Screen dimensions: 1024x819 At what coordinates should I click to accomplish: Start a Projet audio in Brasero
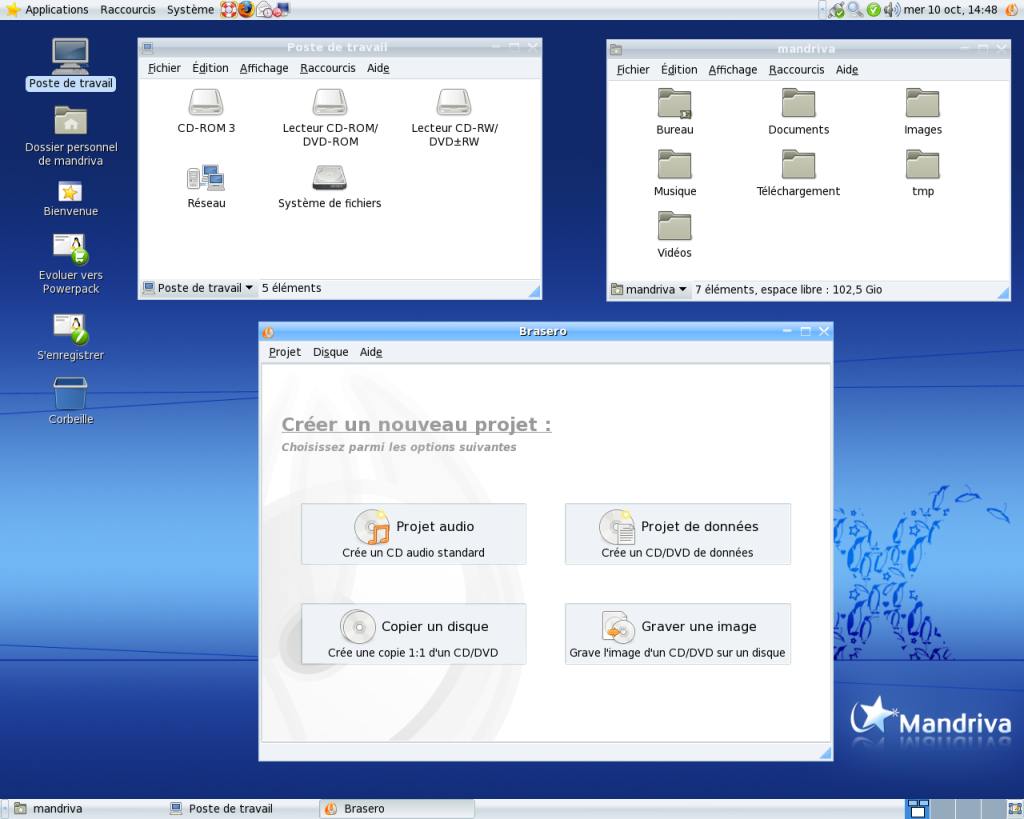coord(413,534)
